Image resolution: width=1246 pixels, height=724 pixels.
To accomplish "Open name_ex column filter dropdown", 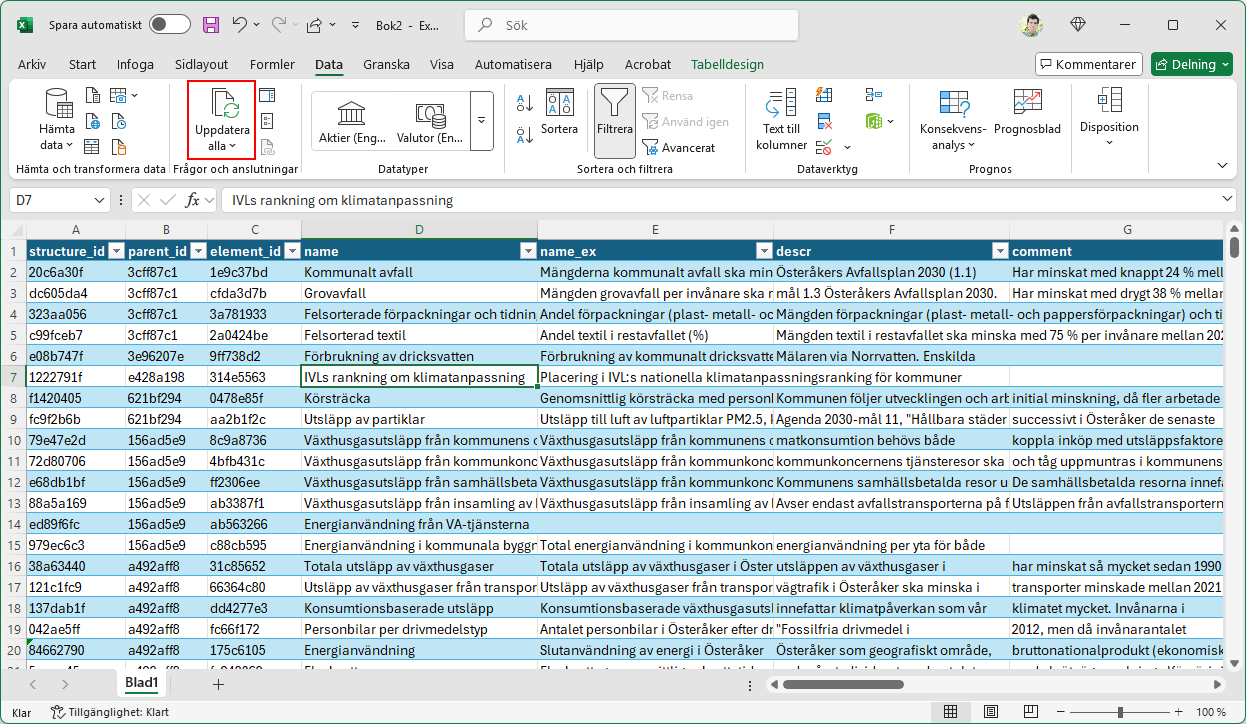I will coord(764,251).
